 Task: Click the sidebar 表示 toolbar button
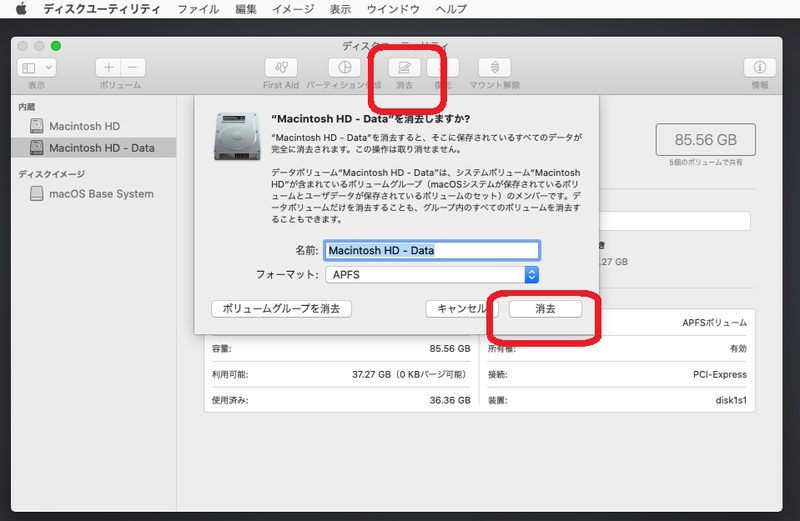tap(37, 67)
